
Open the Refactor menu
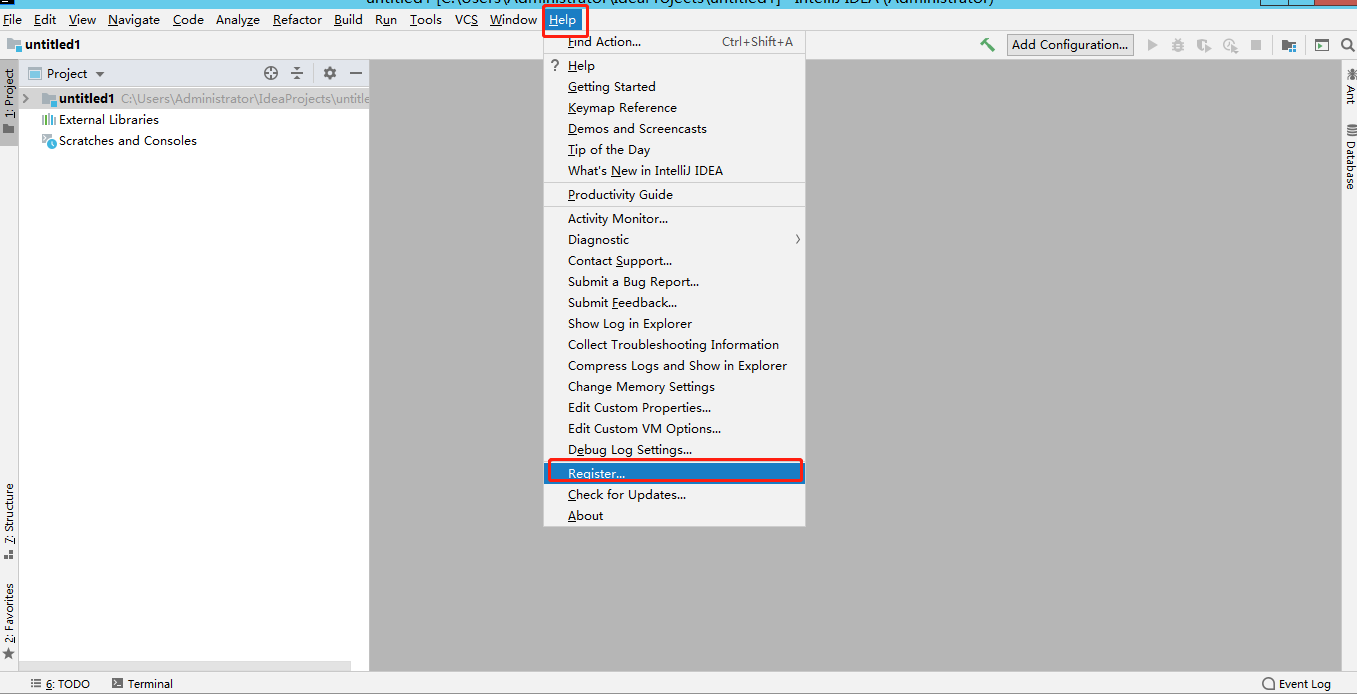coord(297,20)
